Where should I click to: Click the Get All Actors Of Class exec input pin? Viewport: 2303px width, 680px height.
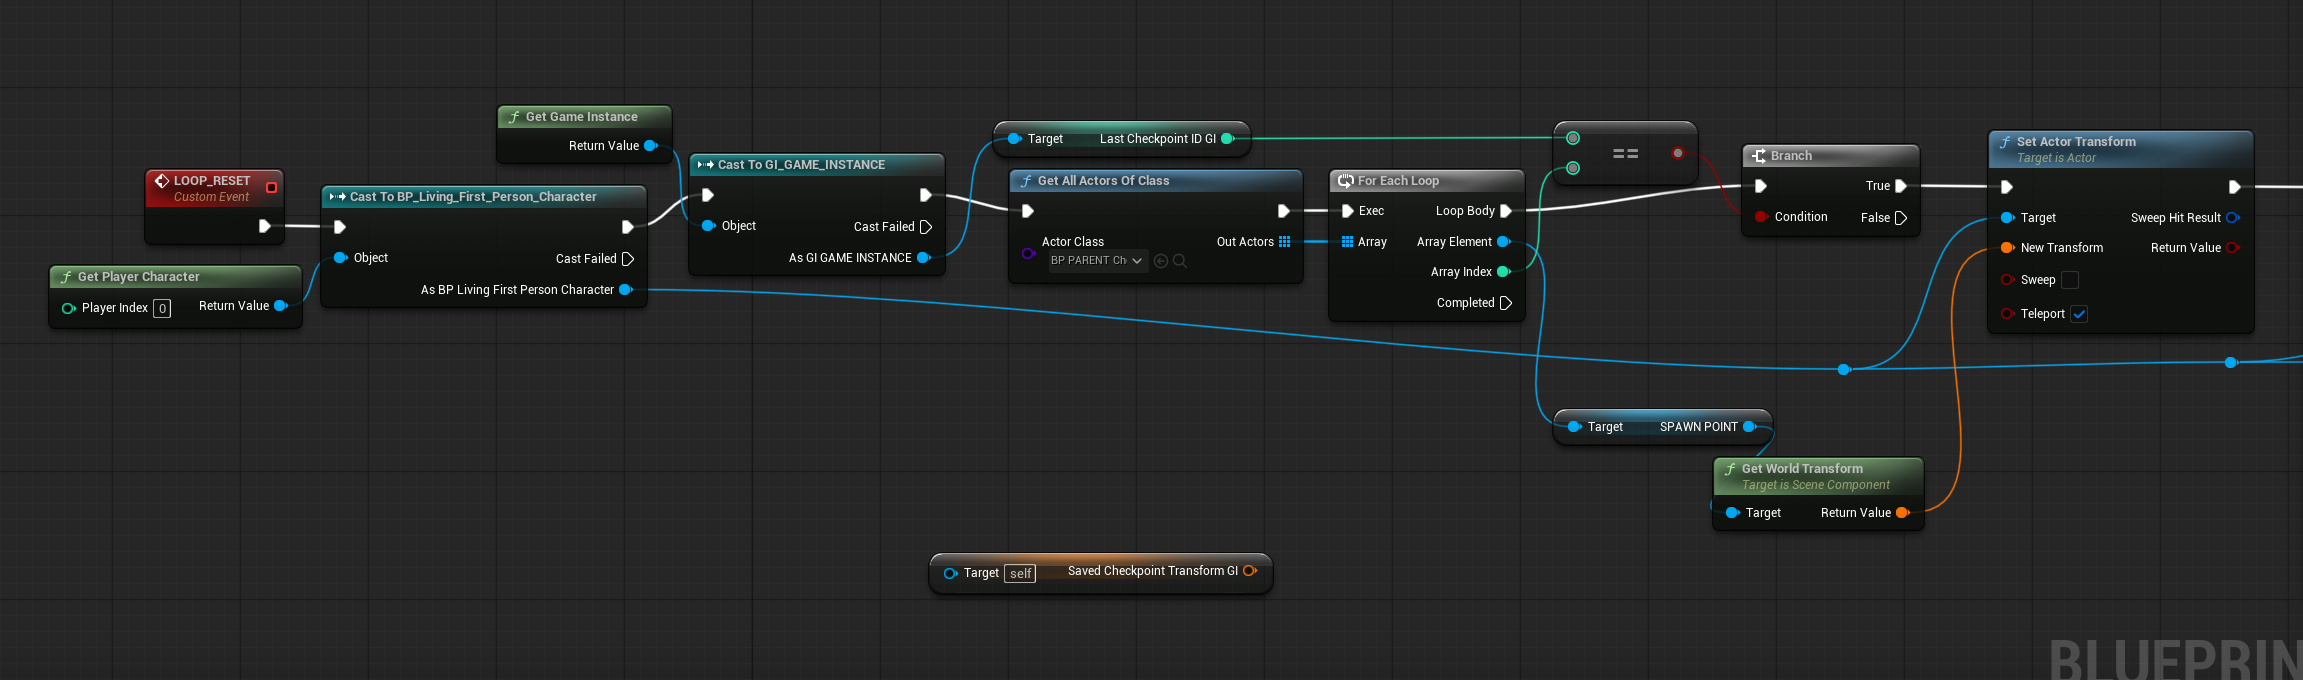[x=1028, y=211]
